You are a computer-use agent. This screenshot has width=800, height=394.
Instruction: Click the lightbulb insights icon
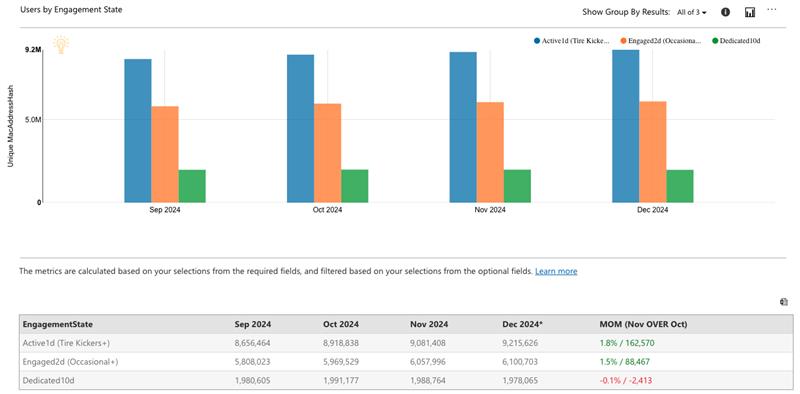[61, 44]
